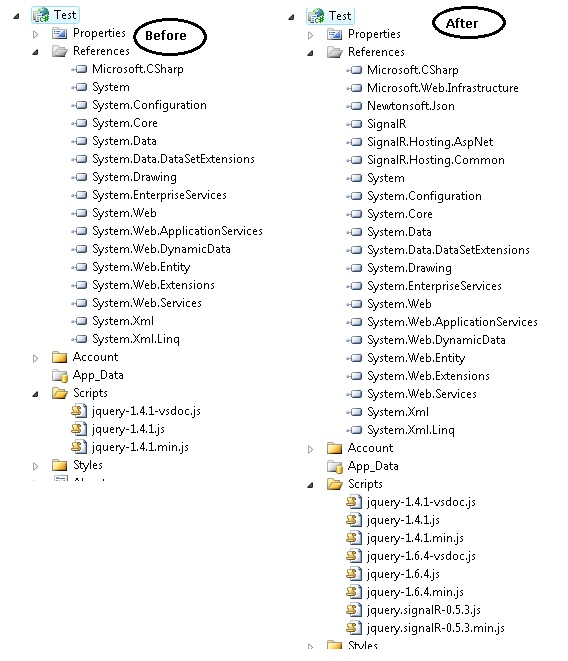
Task: Select the Newtonsoft.Json reference icon
Action: (354, 106)
